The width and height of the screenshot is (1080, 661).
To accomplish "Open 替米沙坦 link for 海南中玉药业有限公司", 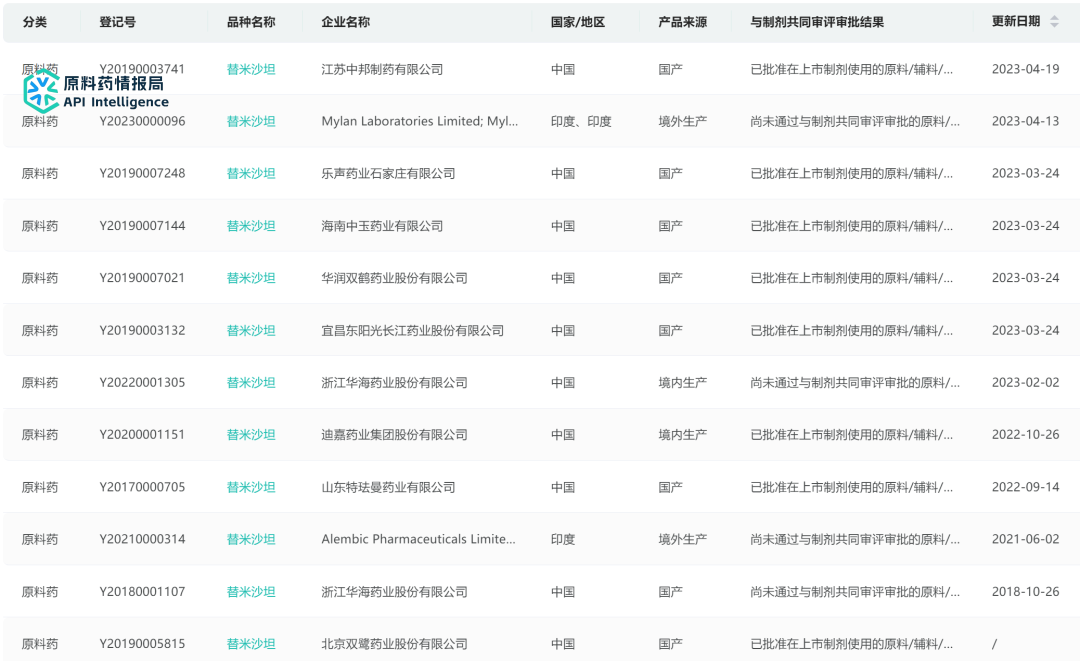I will pos(251,226).
